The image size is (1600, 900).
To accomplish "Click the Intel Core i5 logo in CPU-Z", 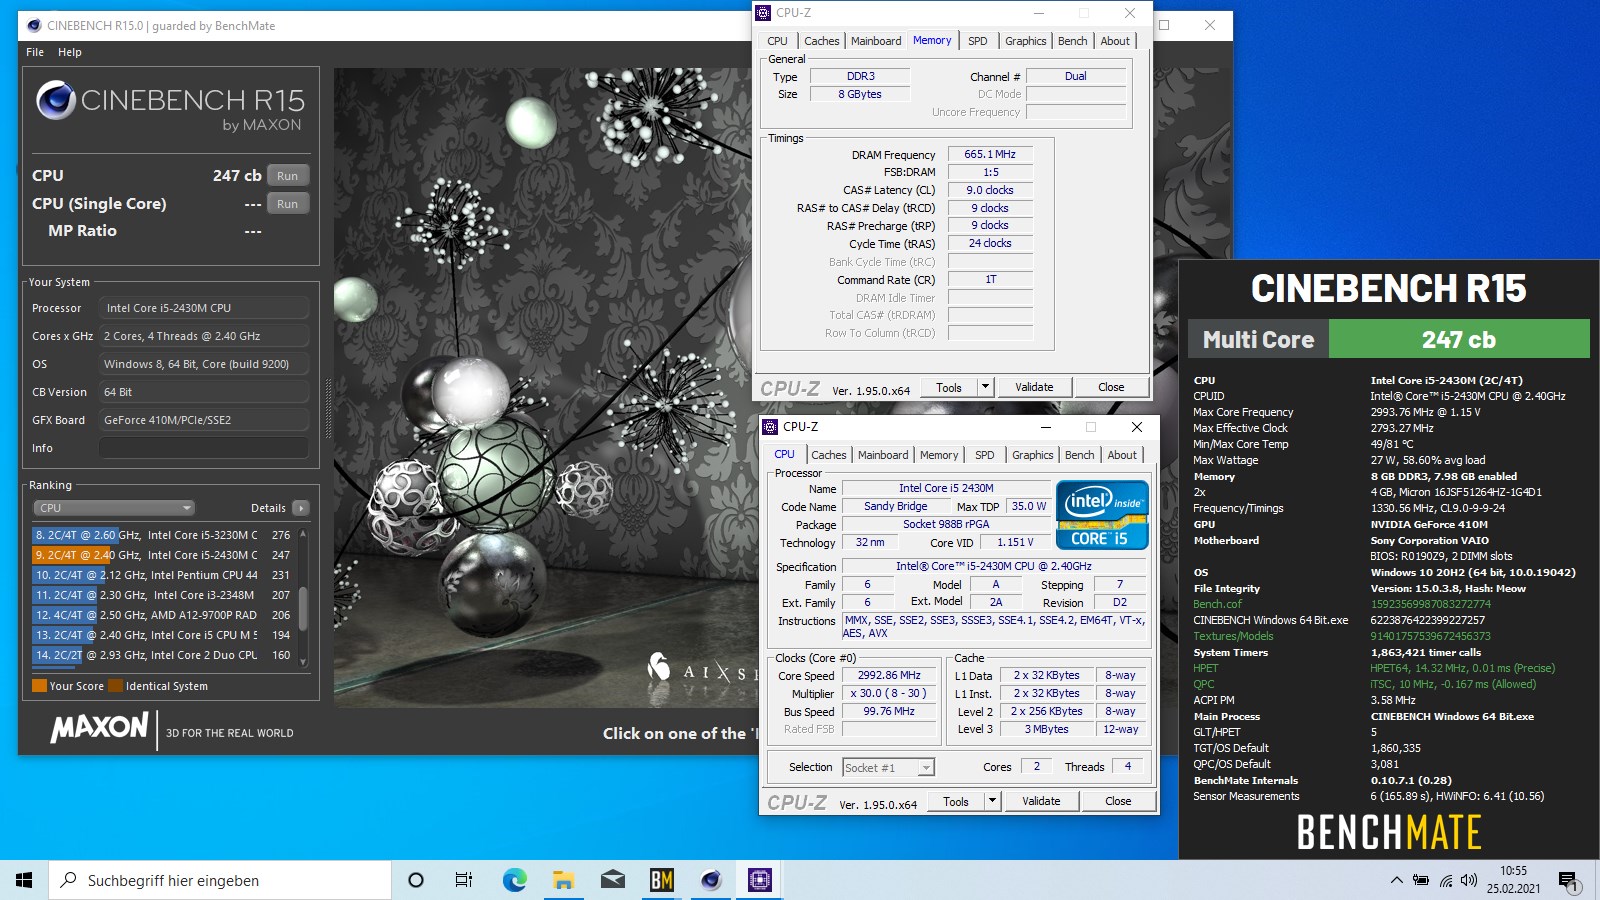I will 1102,514.
